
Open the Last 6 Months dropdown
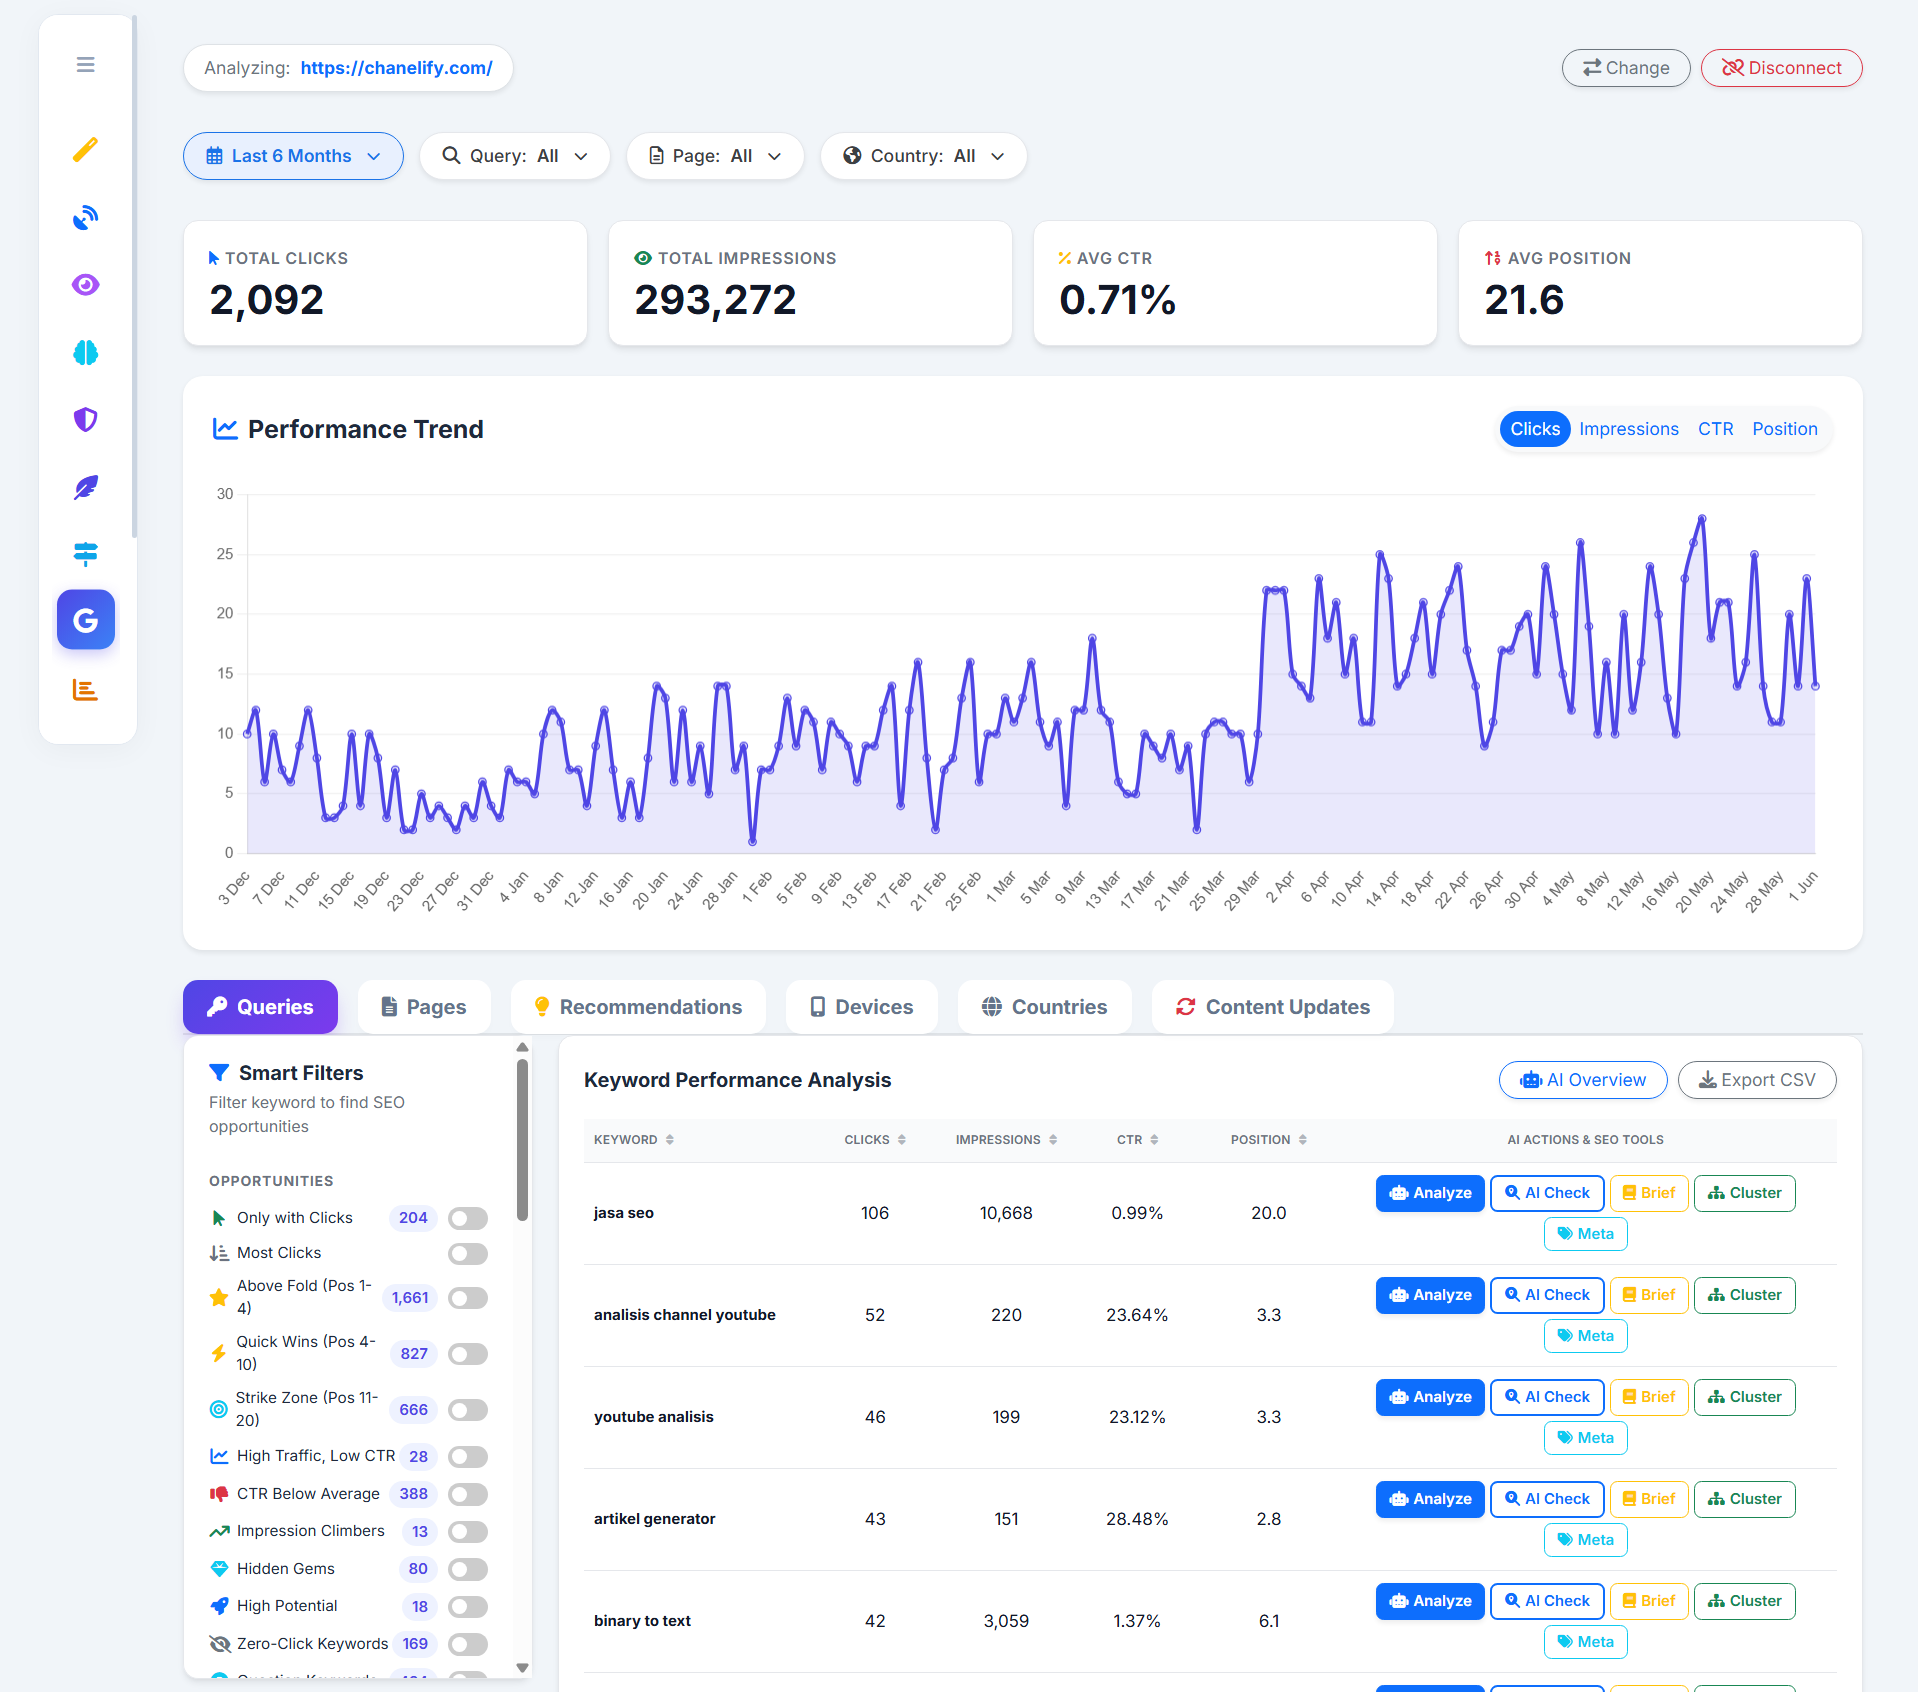[293, 156]
